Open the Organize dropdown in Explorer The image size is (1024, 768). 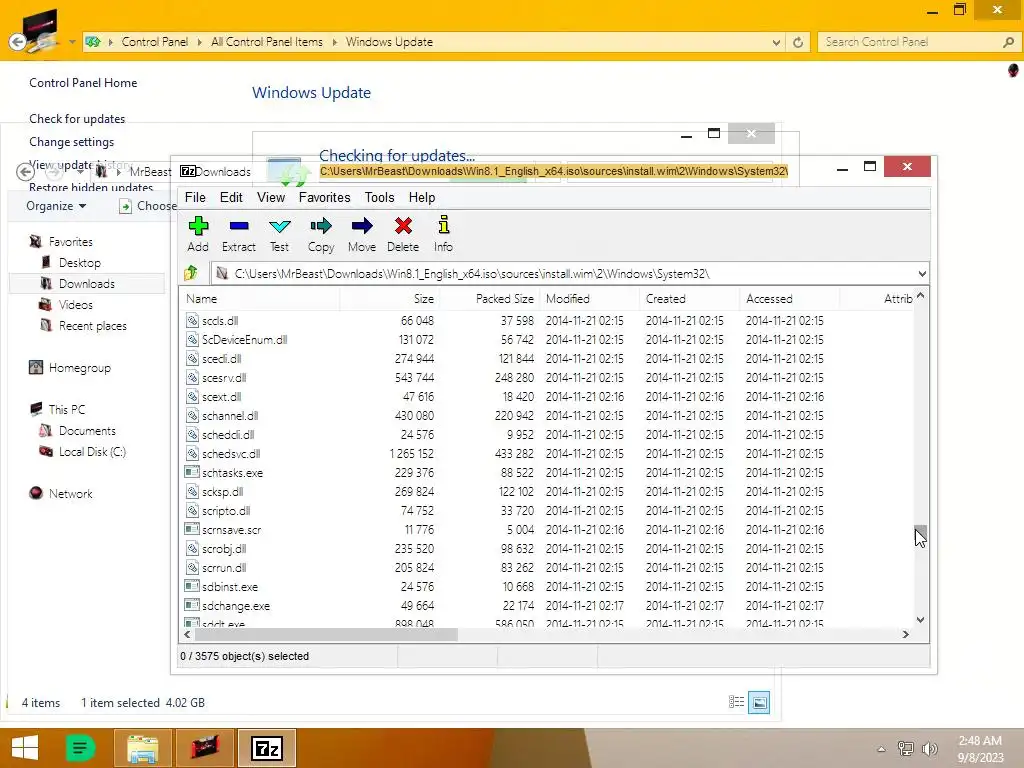pos(56,206)
